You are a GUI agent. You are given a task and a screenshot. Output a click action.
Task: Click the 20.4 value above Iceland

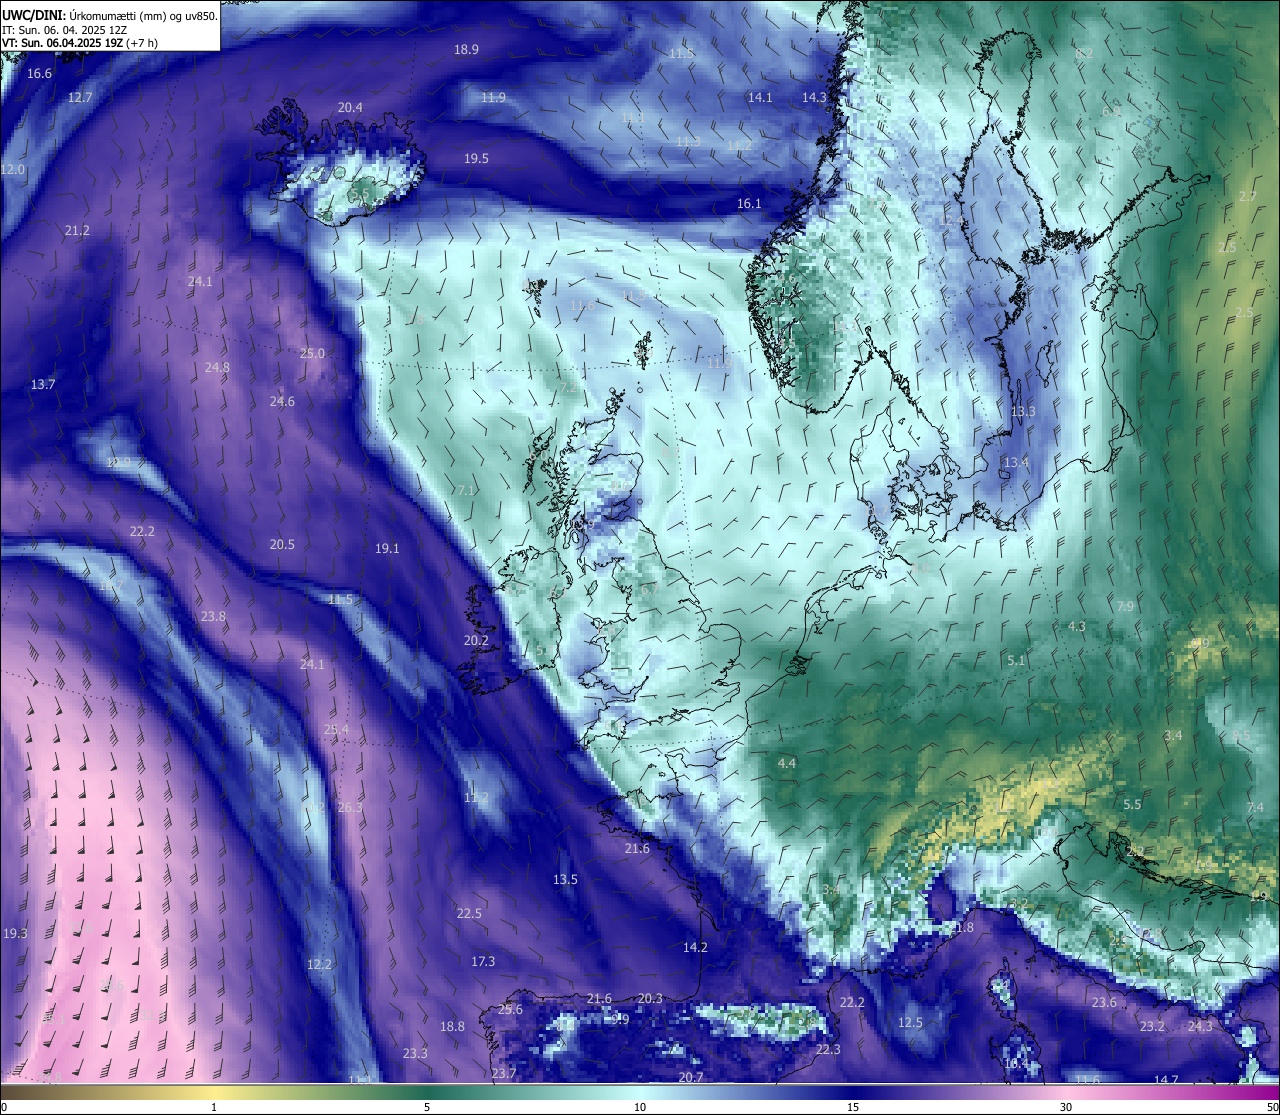(350, 107)
